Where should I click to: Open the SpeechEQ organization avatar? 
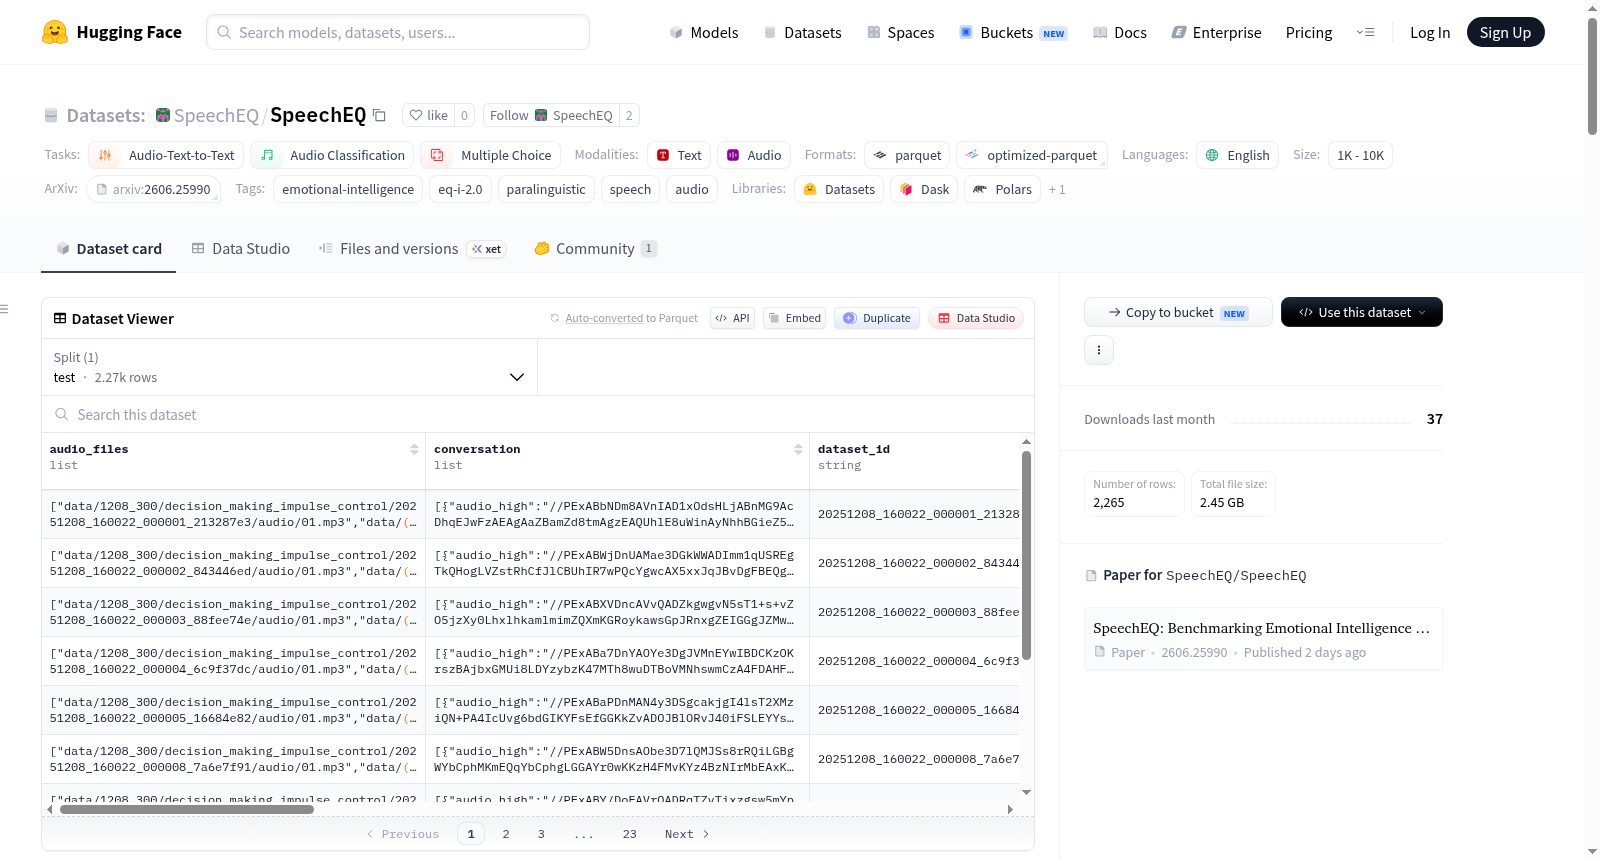[163, 115]
